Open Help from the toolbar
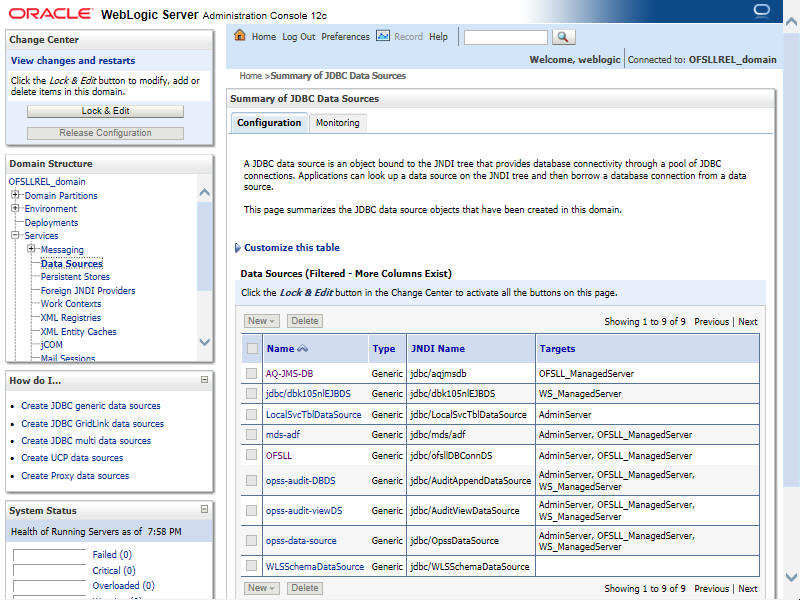This screenshot has height=600, width=800. [x=438, y=37]
